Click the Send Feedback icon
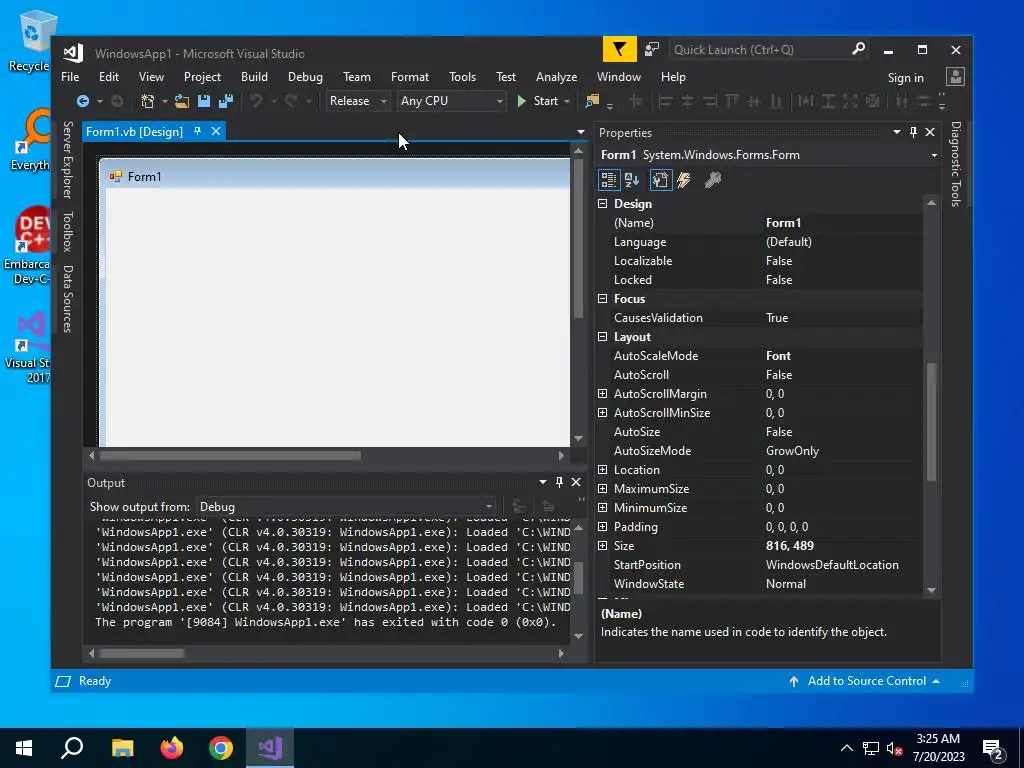1024x768 pixels. pyautogui.click(x=652, y=50)
